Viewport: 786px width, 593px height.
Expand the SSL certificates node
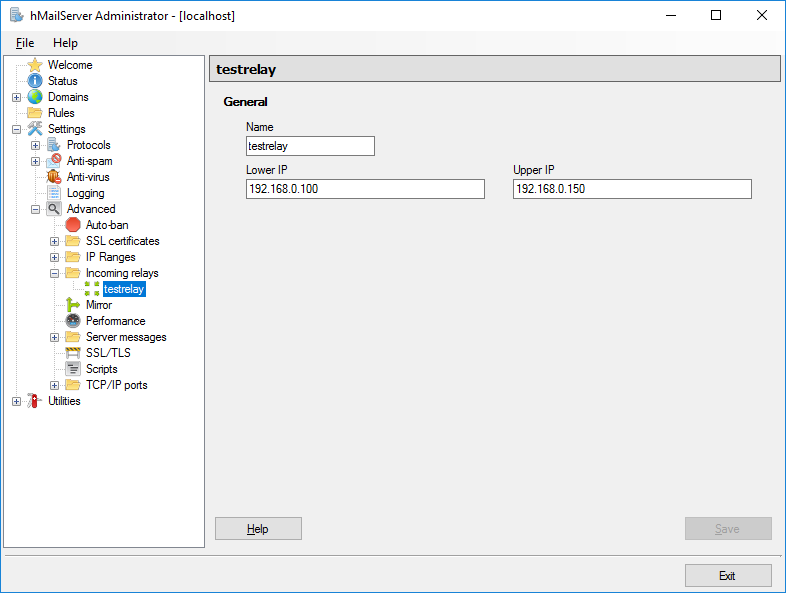coord(54,241)
